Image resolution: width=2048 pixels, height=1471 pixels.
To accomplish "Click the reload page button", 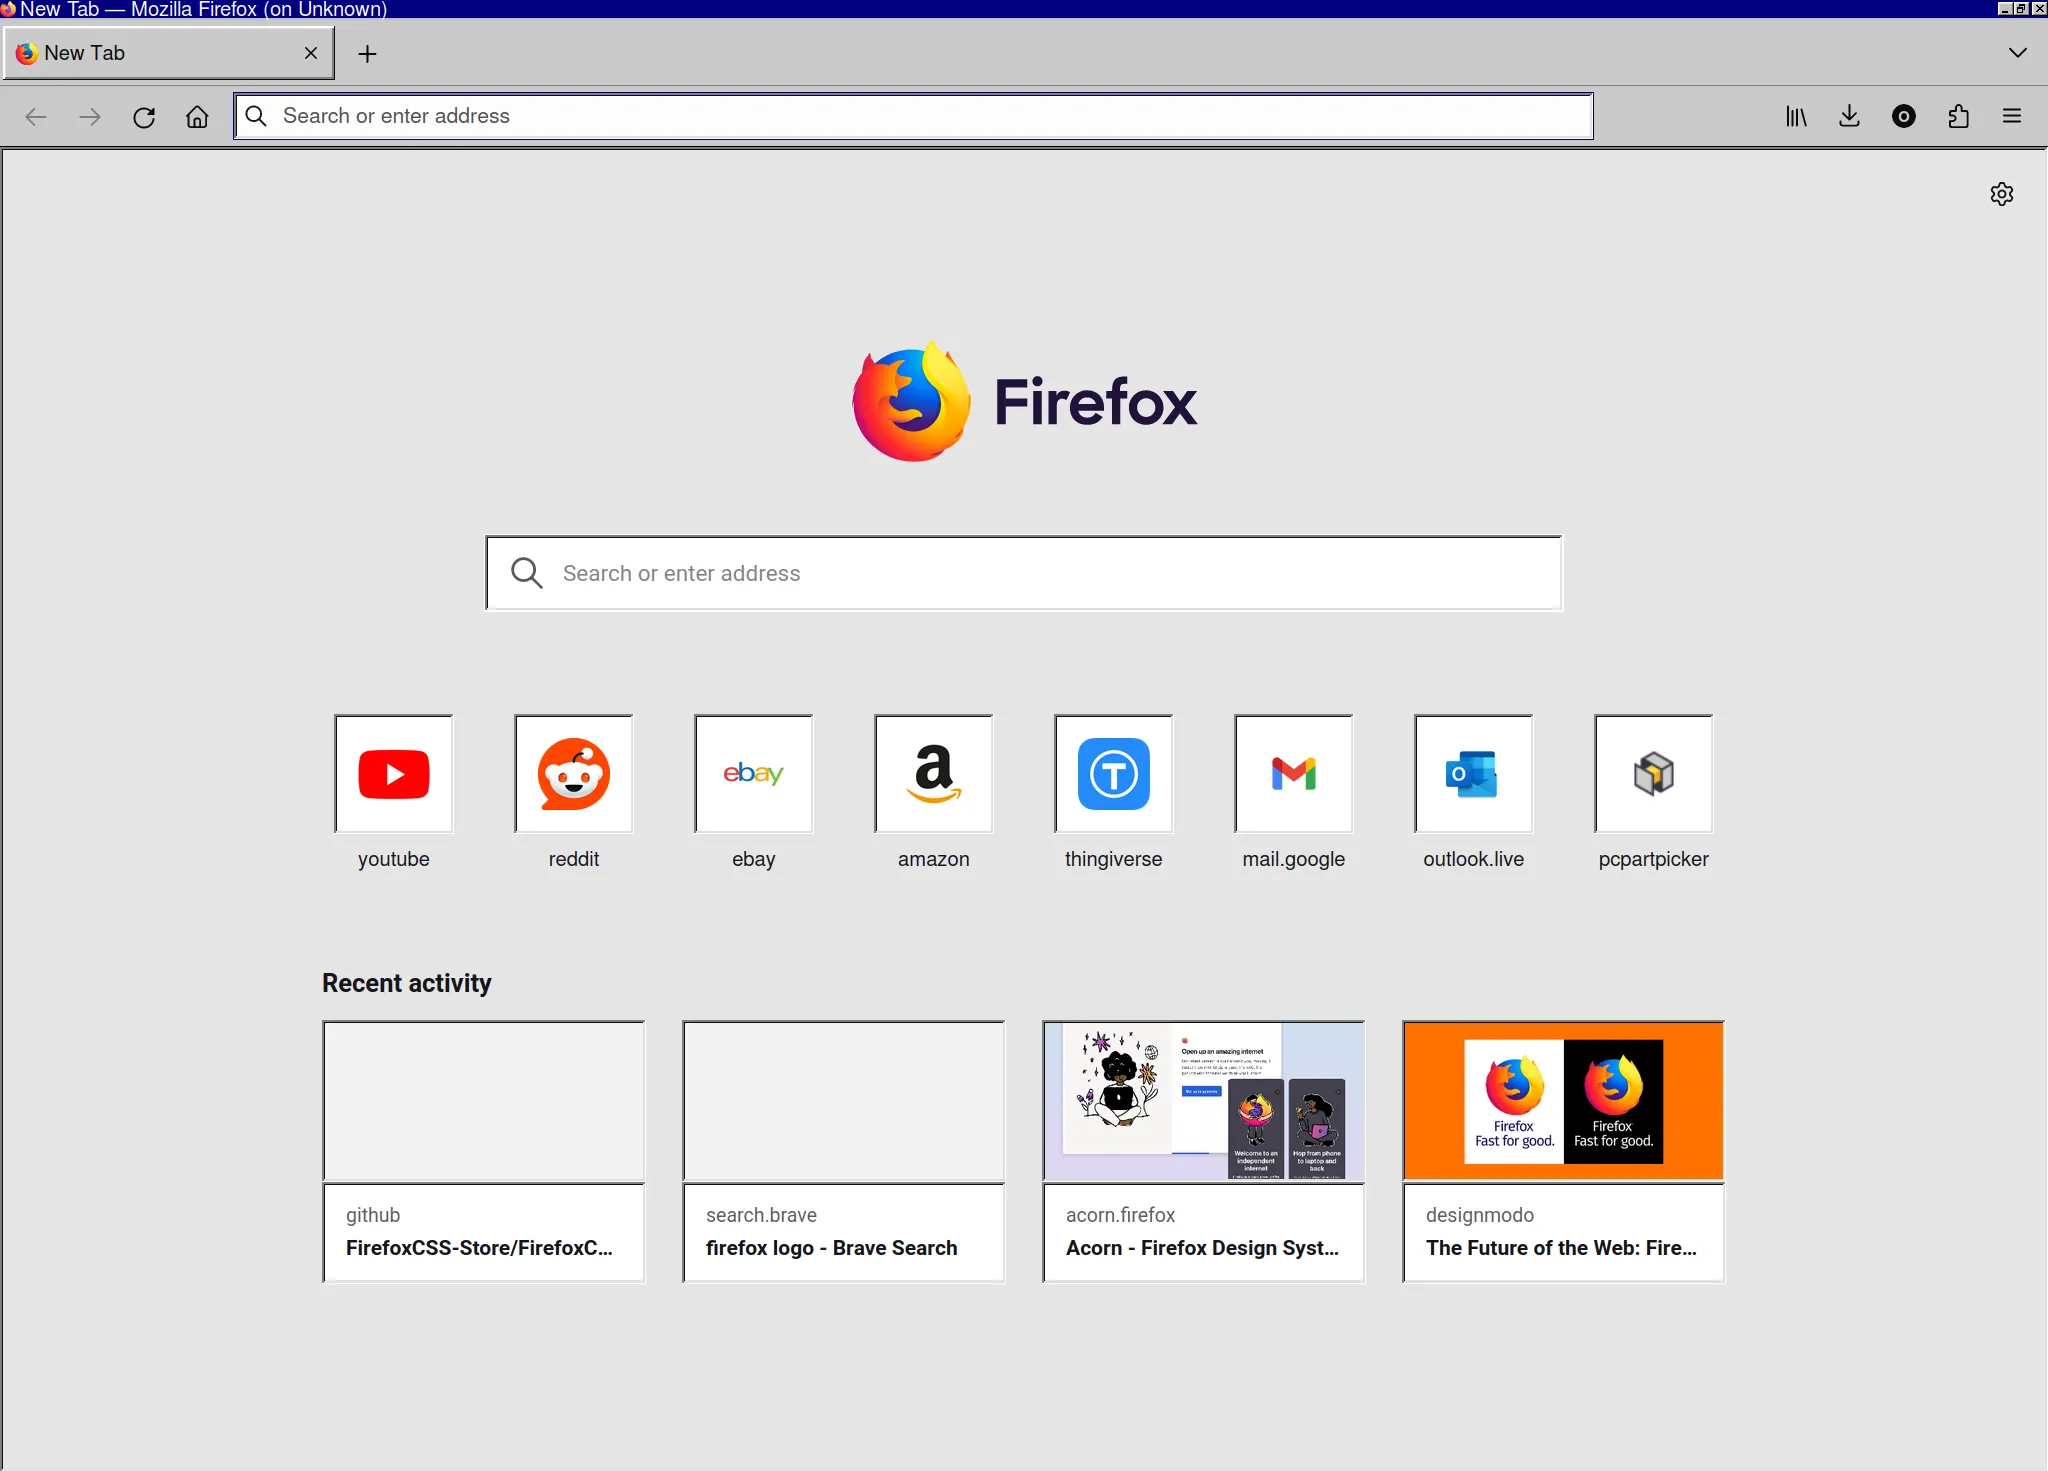I will pyautogui.click(x=144, y=117).
